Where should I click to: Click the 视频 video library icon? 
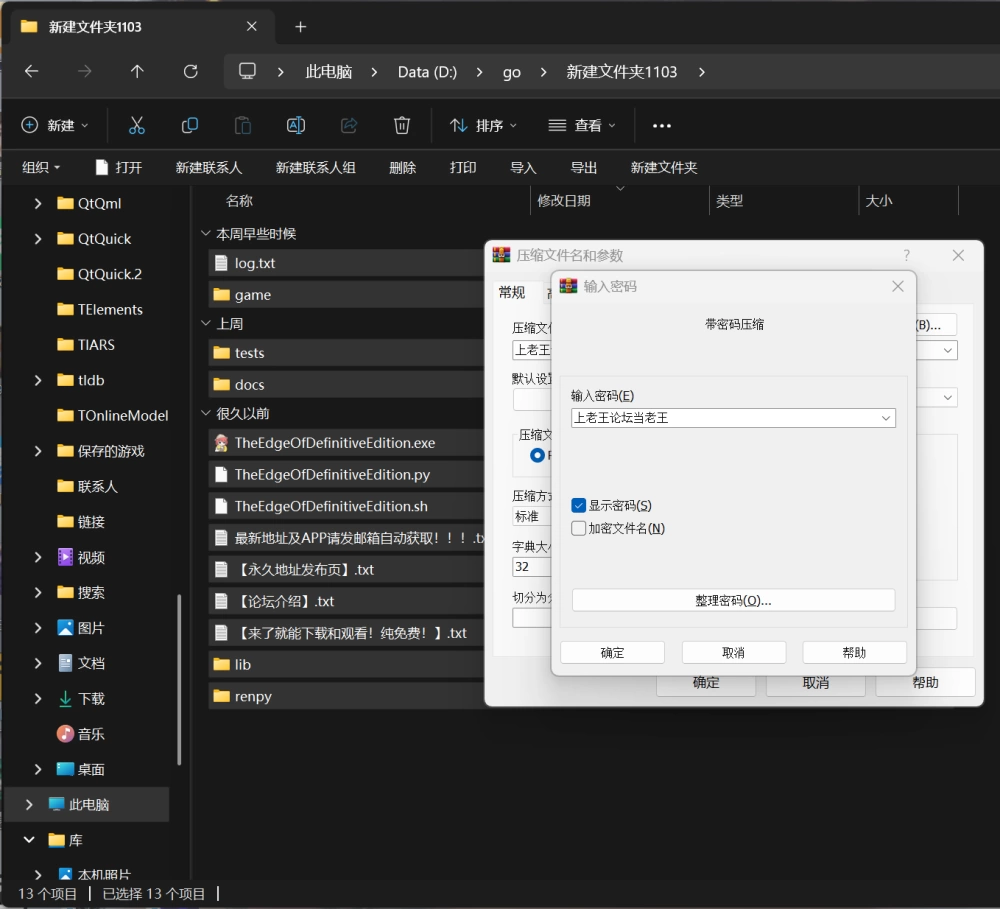65,557
